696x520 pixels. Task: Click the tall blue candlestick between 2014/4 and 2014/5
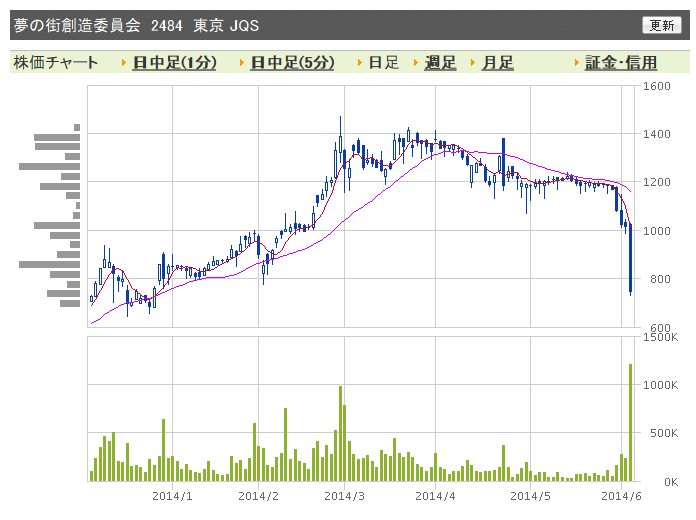(503, 162)
